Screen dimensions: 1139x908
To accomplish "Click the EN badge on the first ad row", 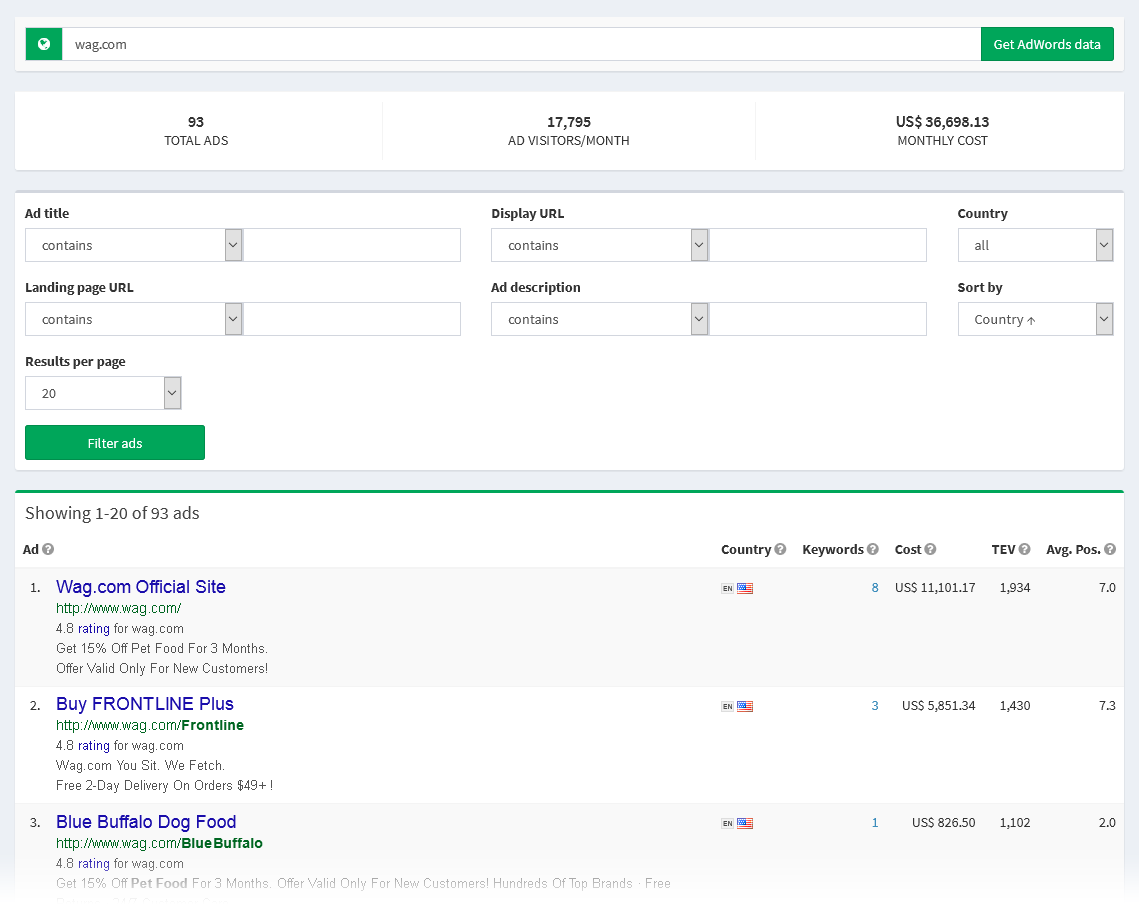I will tap(727, 588).
